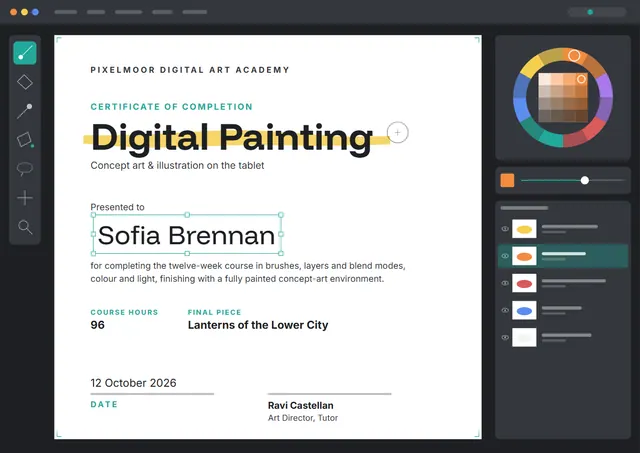Click the Concept art & illustration subtitle
640x453 pixels.
coord(177,165)
